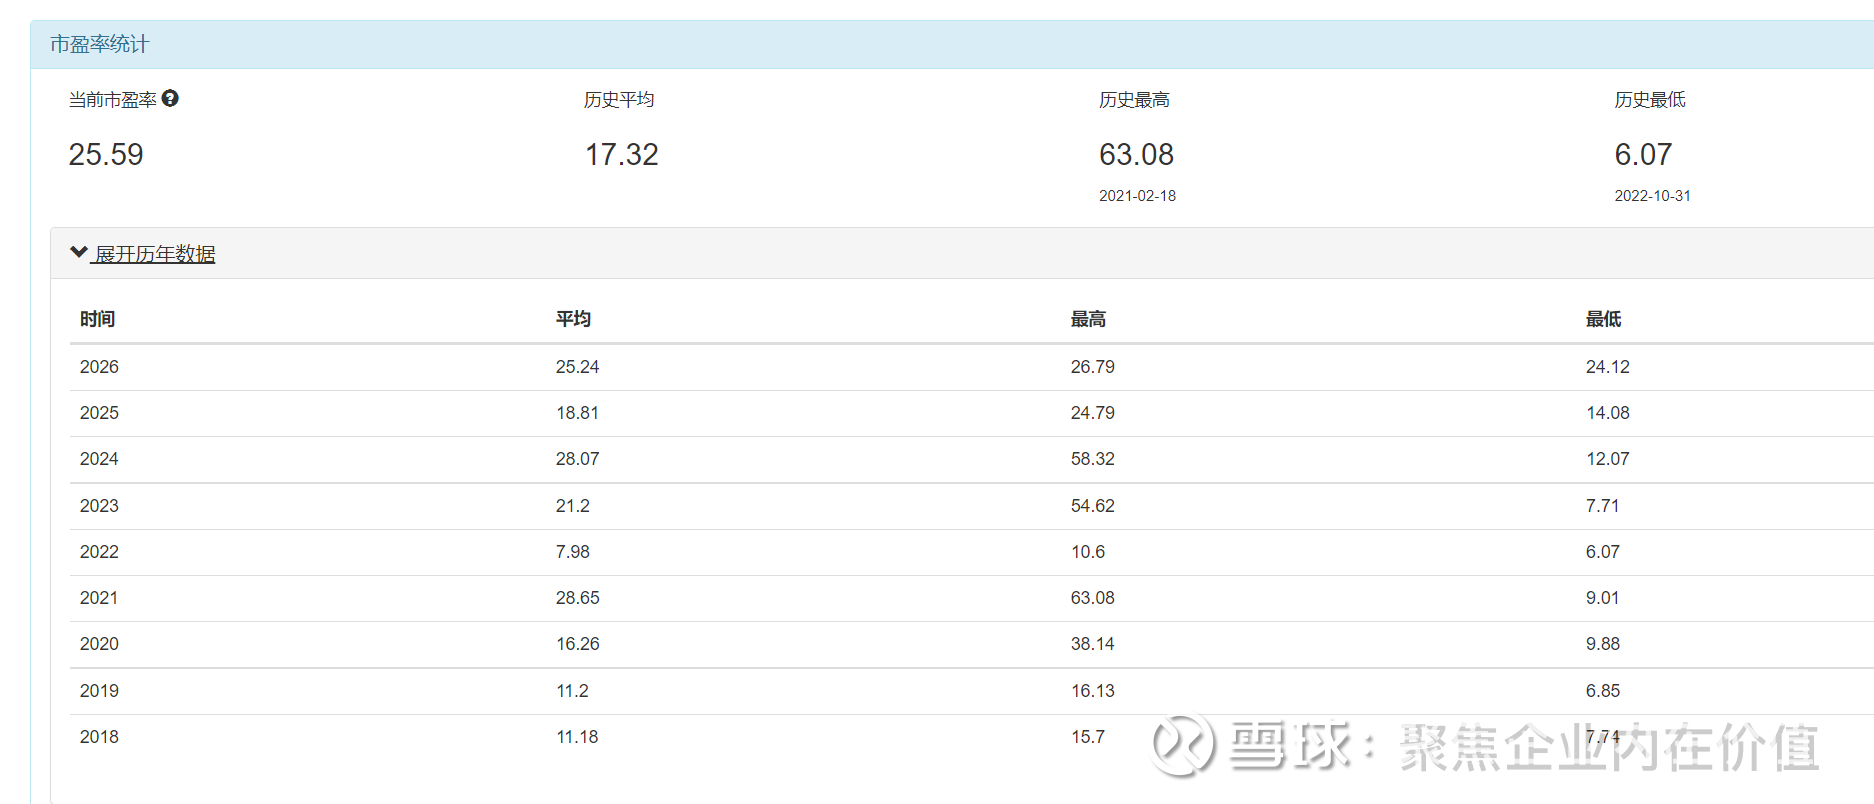Viewport: 1874px width, 804px height.
Task: Click the chevron arrow before 展开历年数据
Action: click(78, 252)
